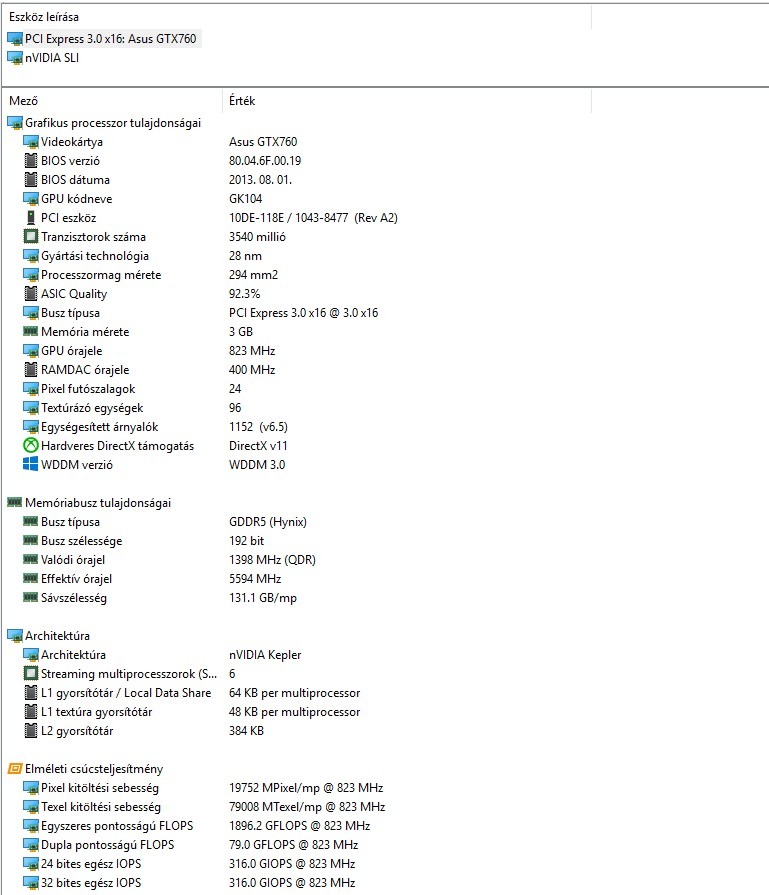Viewport: 769px width, 895px height.
Task: Select PCI Express 3.0 x16 @ 3.0 x16 value
Action: point(304,313)
